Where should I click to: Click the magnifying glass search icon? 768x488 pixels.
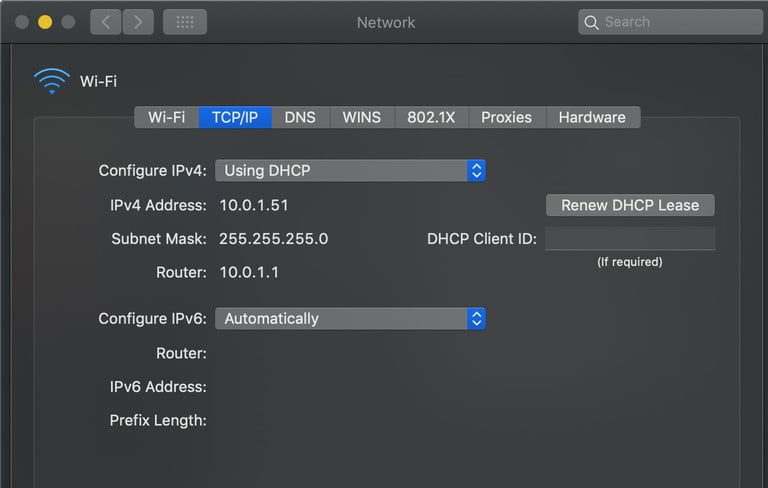point(592,22)
